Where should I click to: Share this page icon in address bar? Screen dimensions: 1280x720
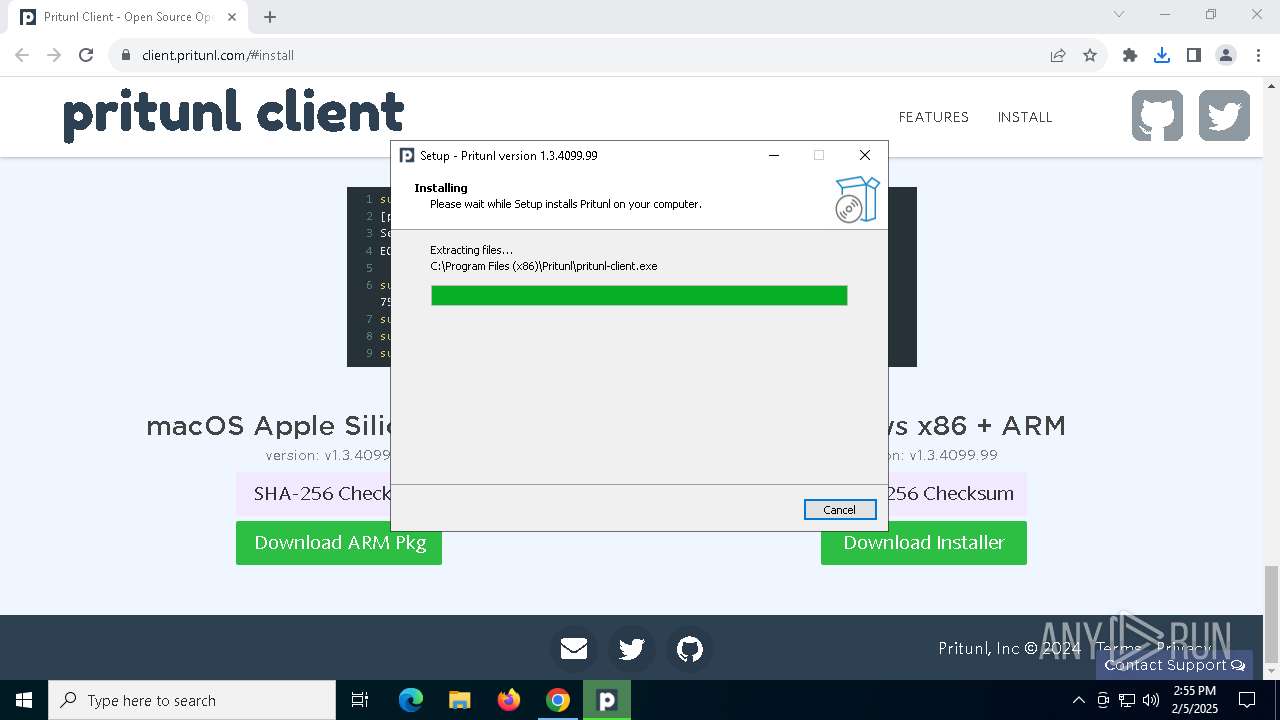[1058, 56]
